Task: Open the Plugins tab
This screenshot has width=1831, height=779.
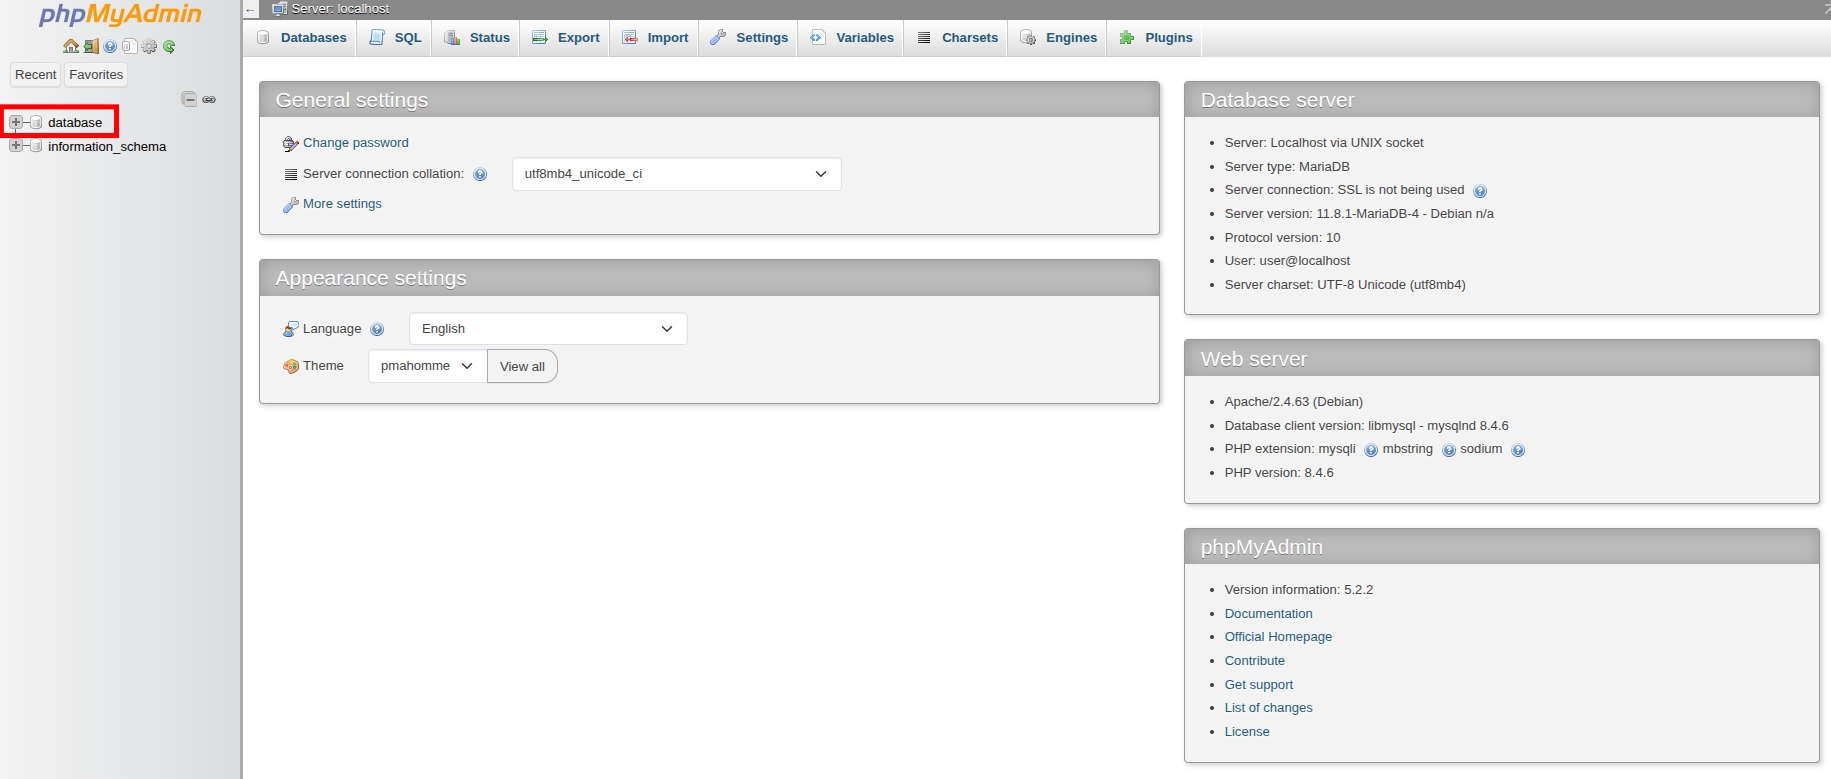Action: pyautogui.click(x=1155, y=38)
